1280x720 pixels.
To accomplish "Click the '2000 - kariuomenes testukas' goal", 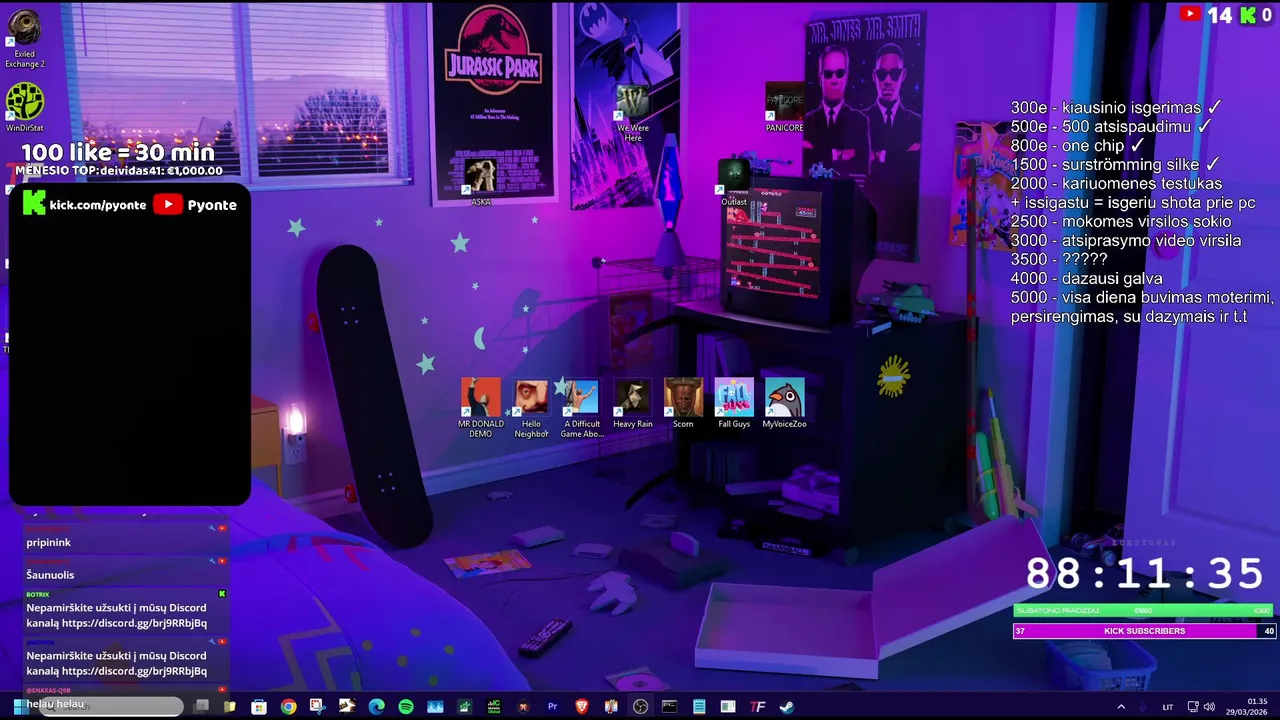I will (x=1116, y=183).
